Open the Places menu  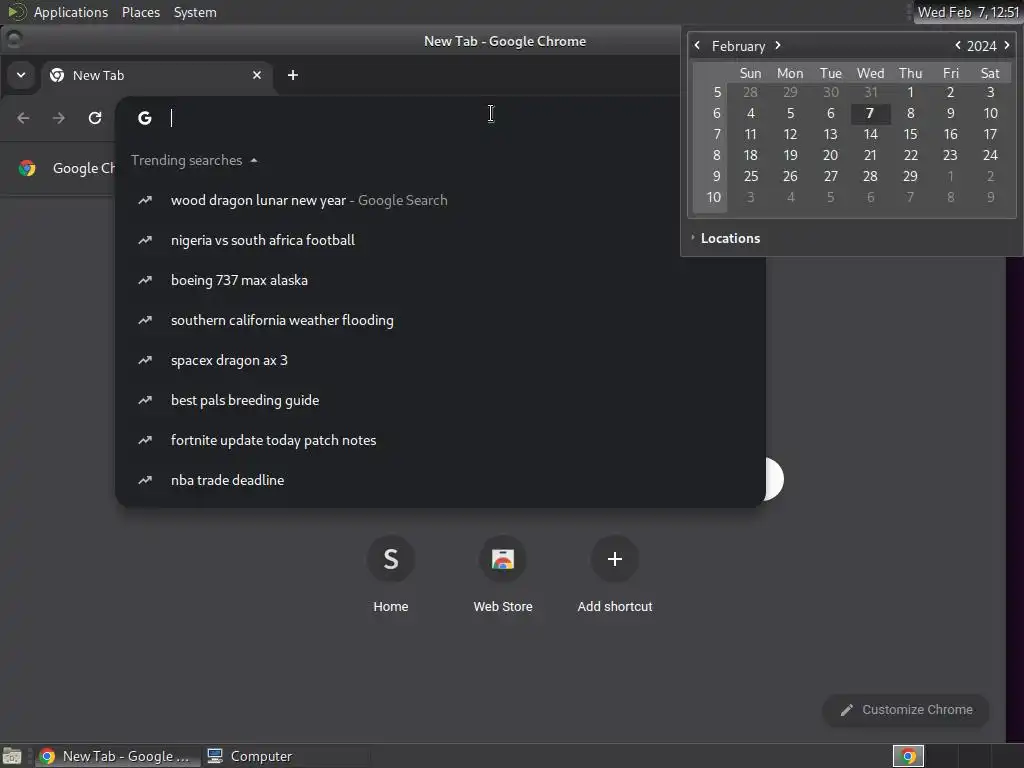[x=141, y=12]
